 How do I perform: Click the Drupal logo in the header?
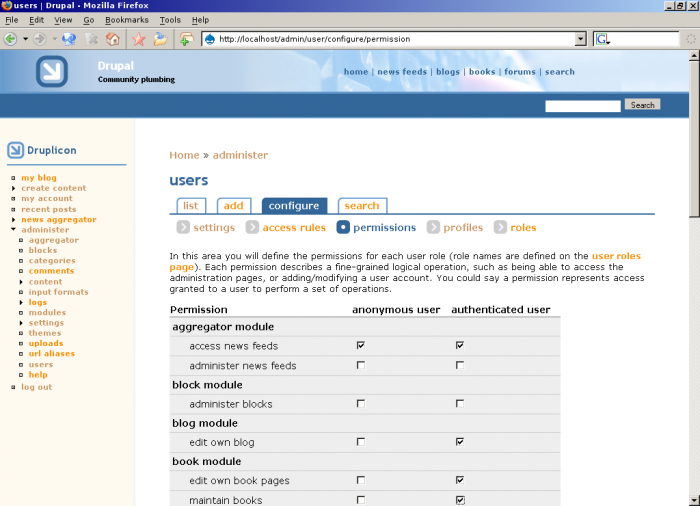pyautogui.click(x=52, y=71)
